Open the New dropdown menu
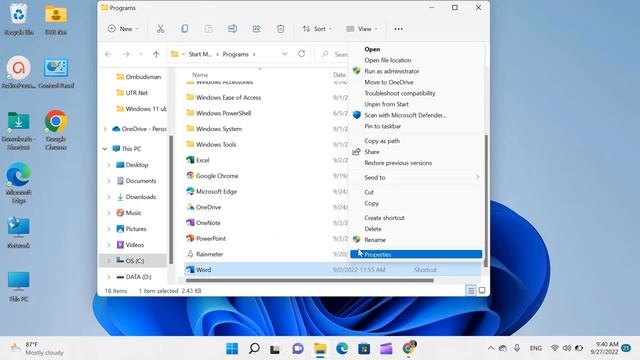This screenshot has height=360, width=640. coord(123,29)
